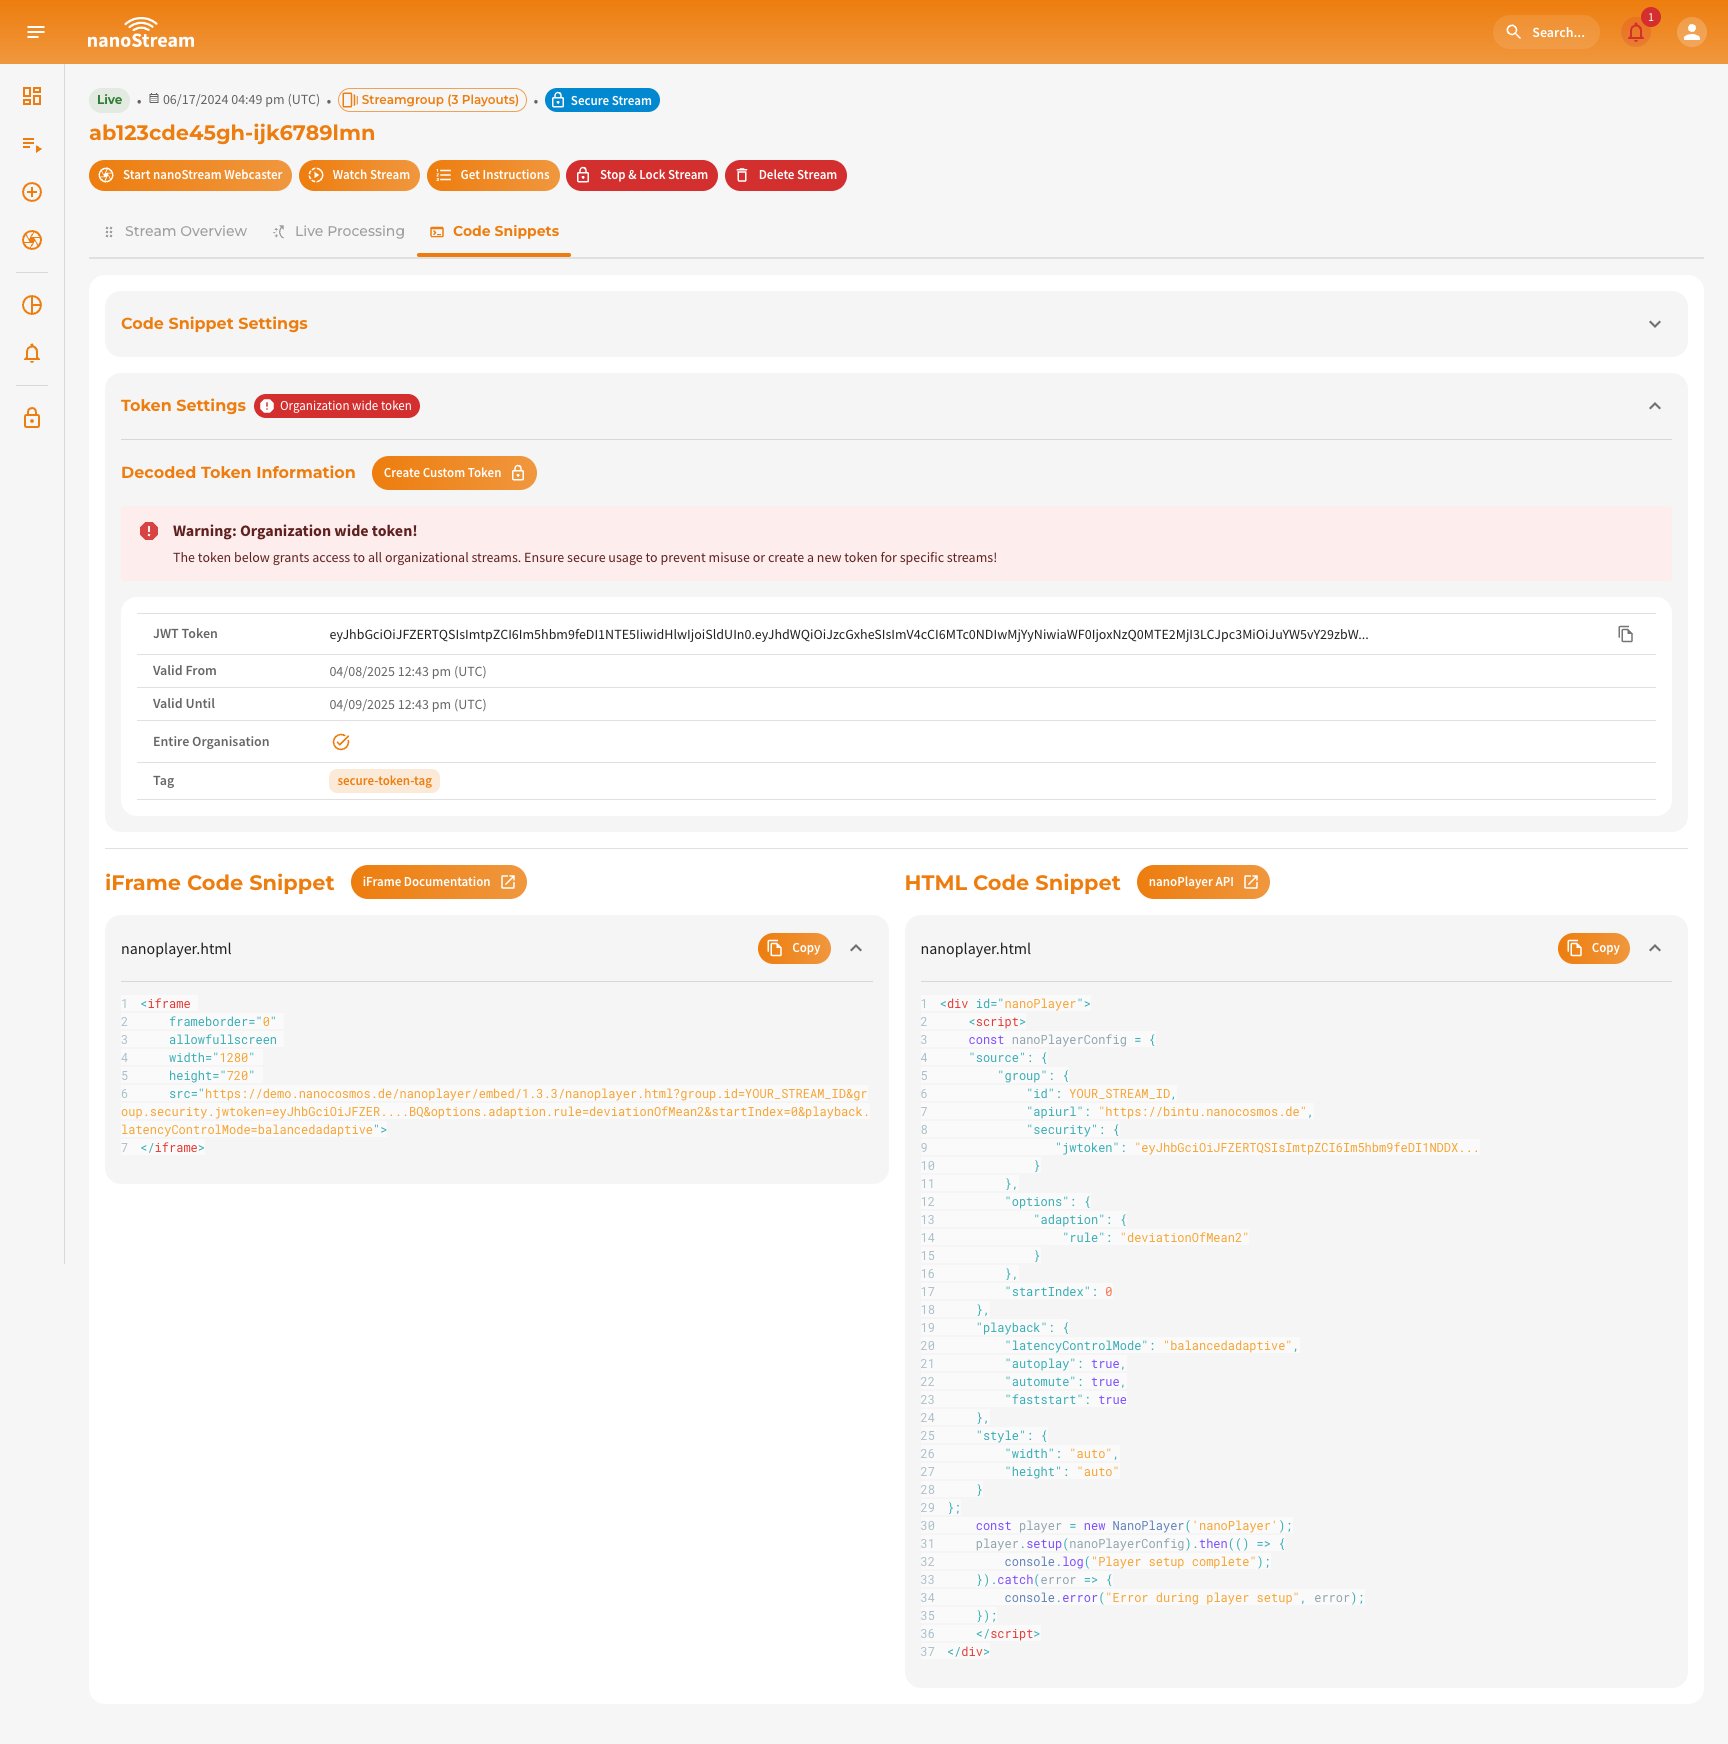The image size is (1728, 1744).
Task: Click the Streamgroup (3 Playouts) badge
Action: point(432,100)
